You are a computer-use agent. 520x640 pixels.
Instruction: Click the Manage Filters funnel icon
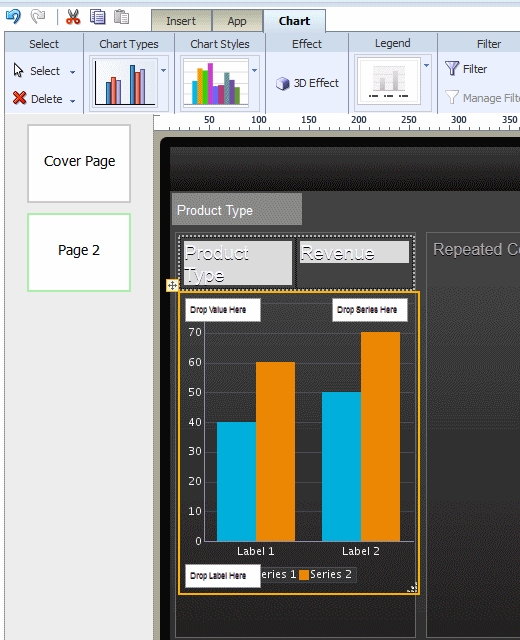[452, 97]
